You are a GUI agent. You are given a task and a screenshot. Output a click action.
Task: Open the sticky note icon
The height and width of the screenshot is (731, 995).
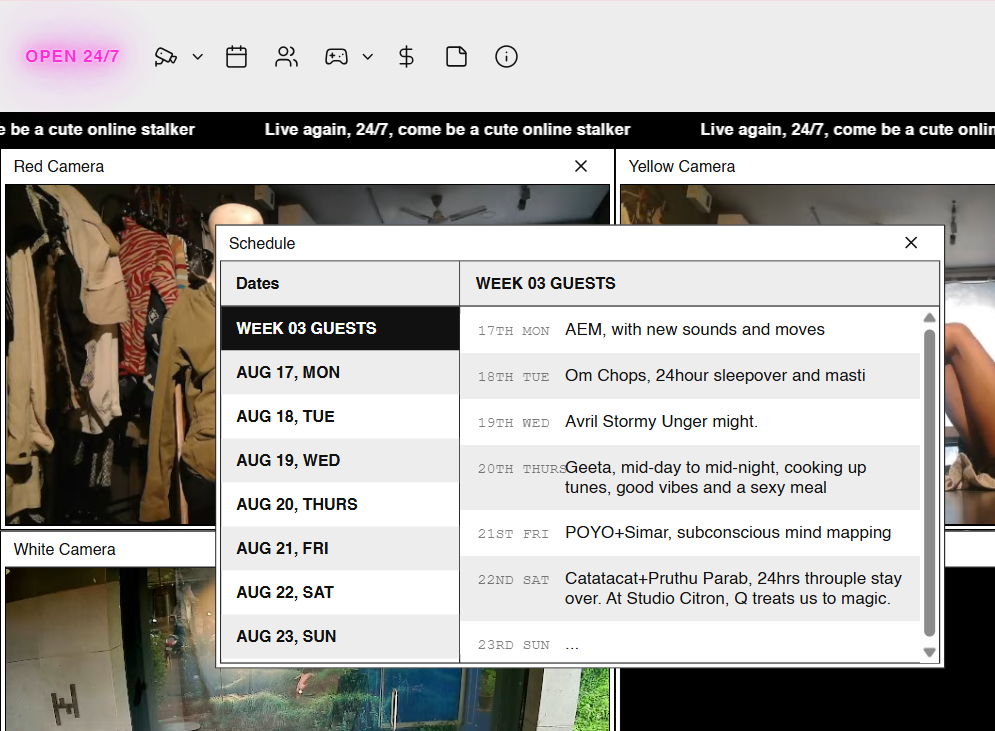click(456, 56)
